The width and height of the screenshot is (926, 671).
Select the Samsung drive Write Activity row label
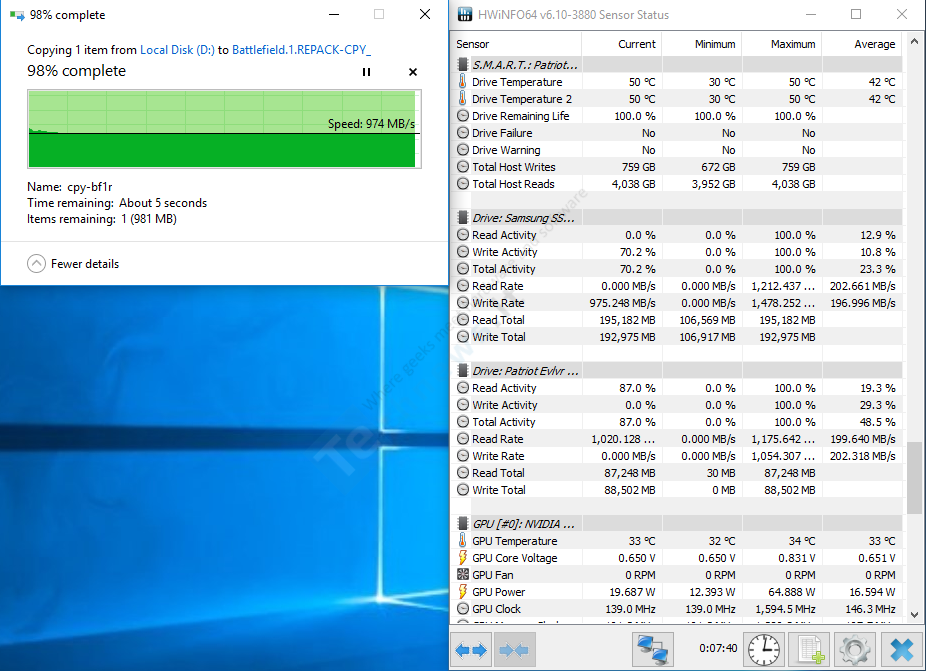click(x=504, y=252)
